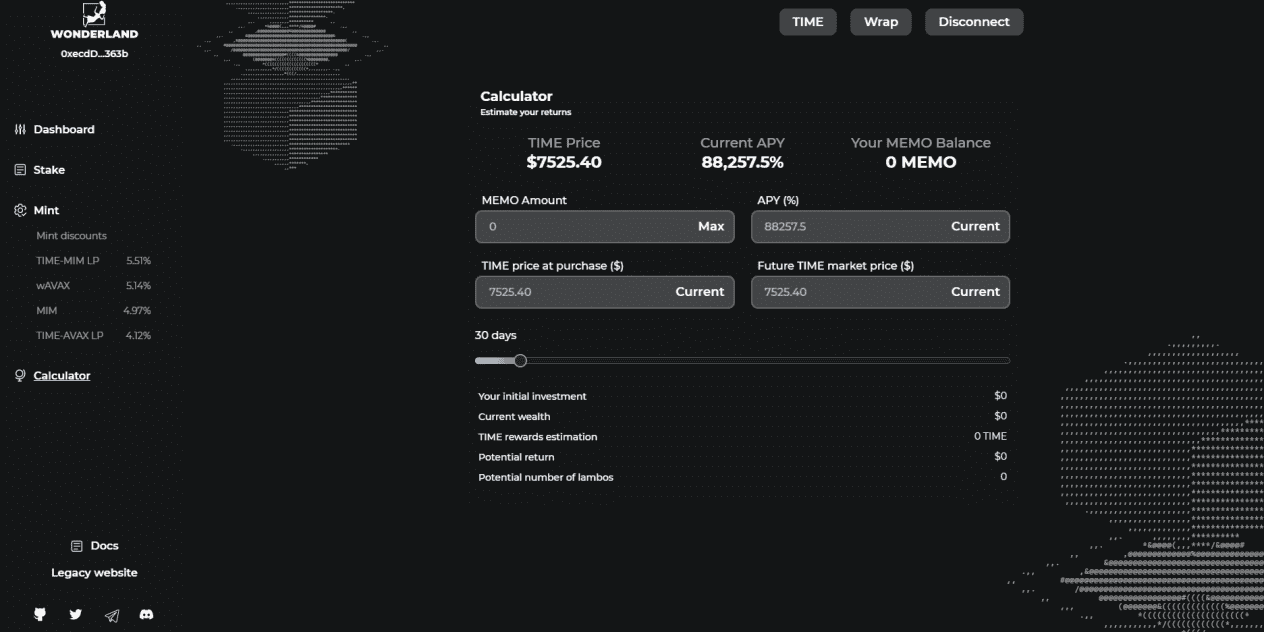Image resolution: width=1264 pixels, height=632 pixels.
Task: Open the Discord icon link
Action: tap(147, 614)
